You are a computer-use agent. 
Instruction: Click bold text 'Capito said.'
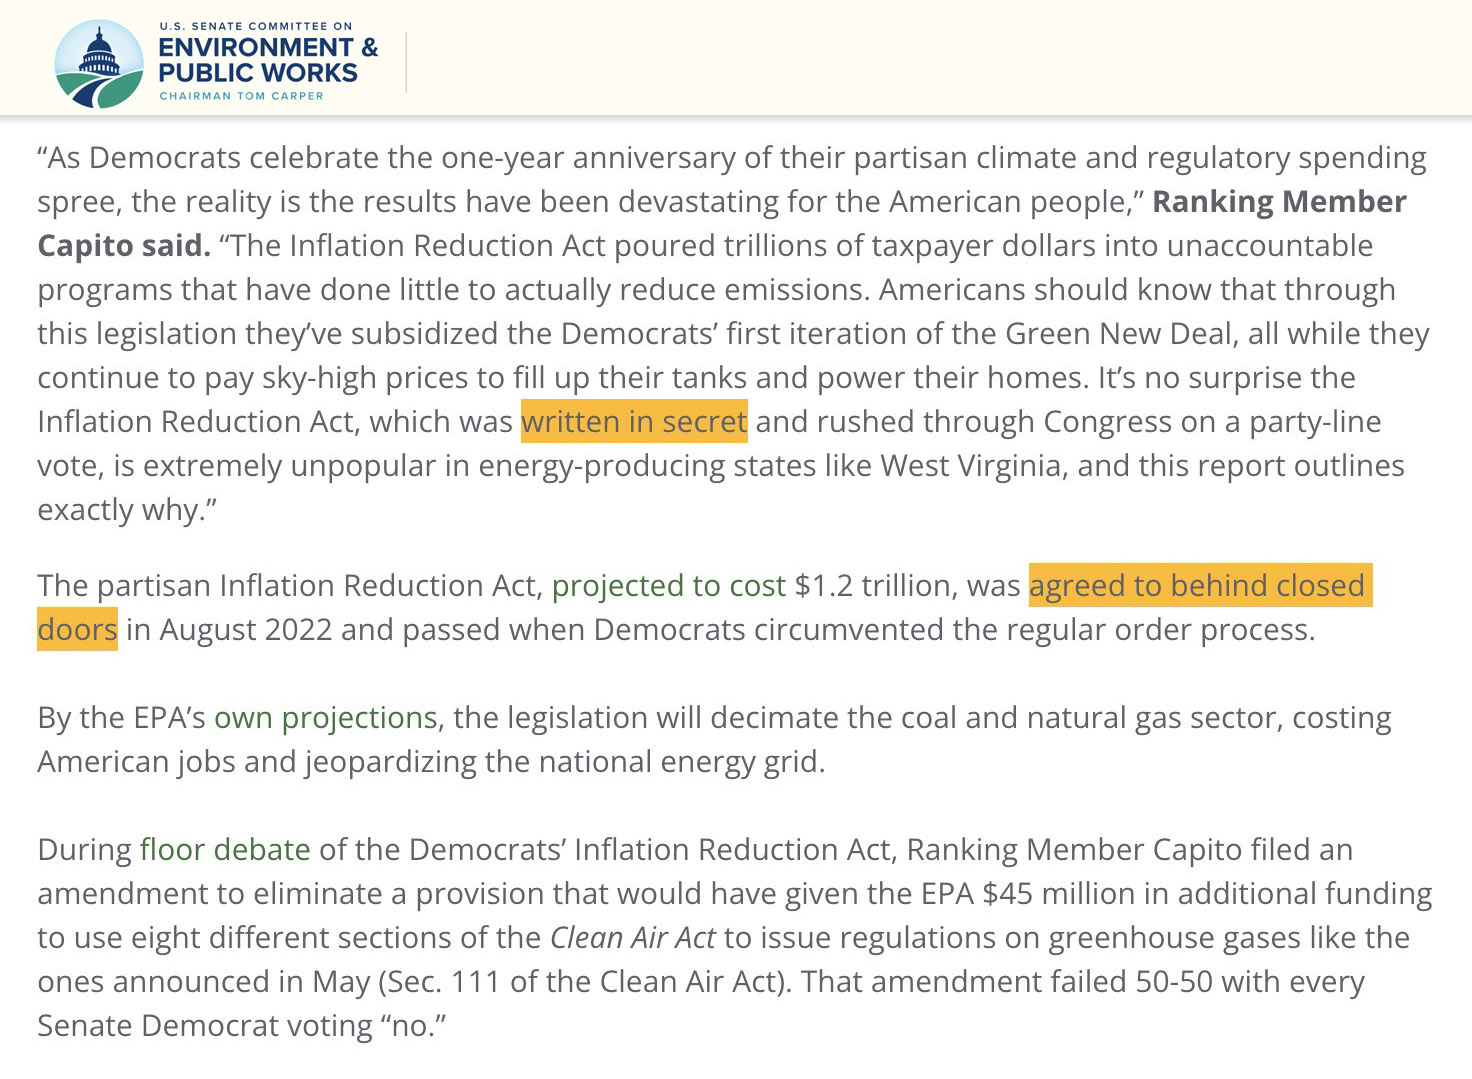(124, 246)
